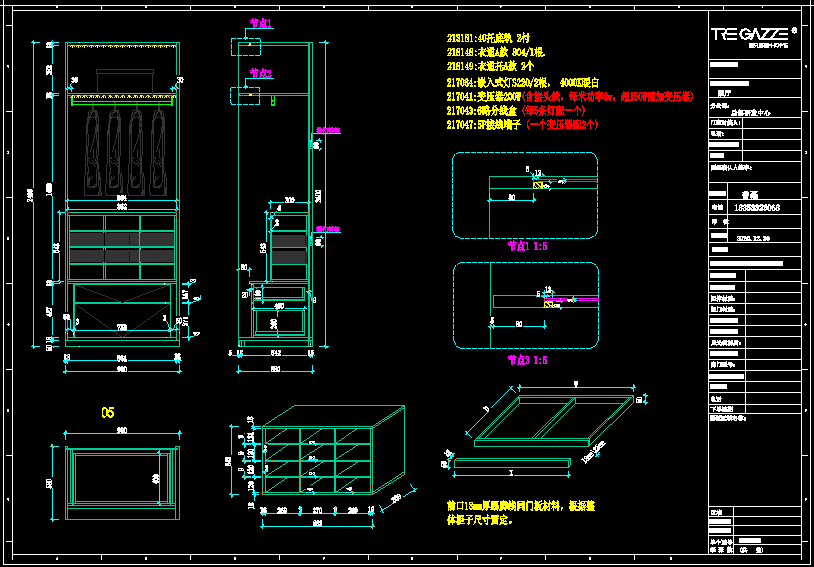This screenshot has width=814, height=567.
Task: Select the yellow note line starting 218148
Action: (496, 52)
